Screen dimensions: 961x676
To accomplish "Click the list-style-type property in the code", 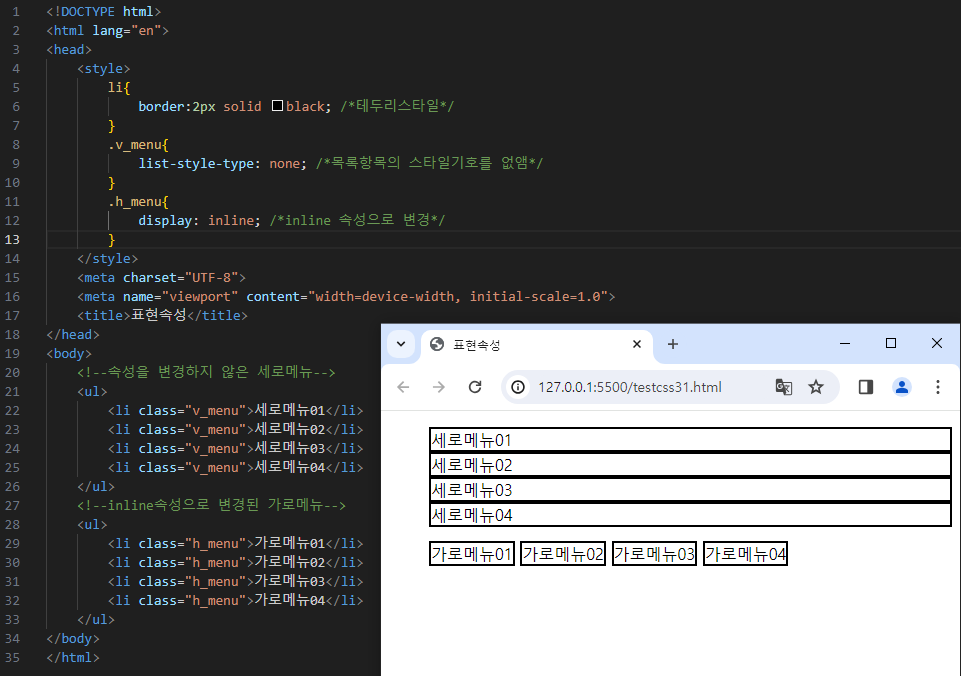I will click(x=196, y=164).
